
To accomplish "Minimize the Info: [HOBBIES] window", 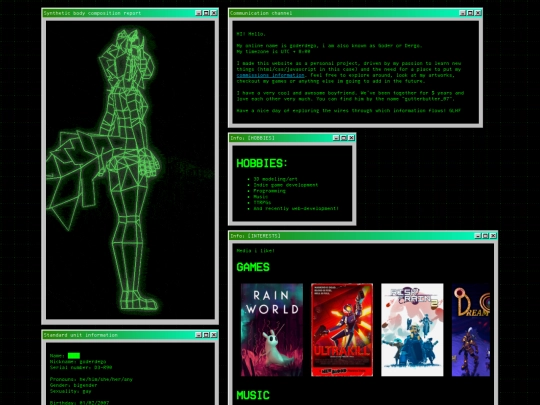I will tap(336, 138).
